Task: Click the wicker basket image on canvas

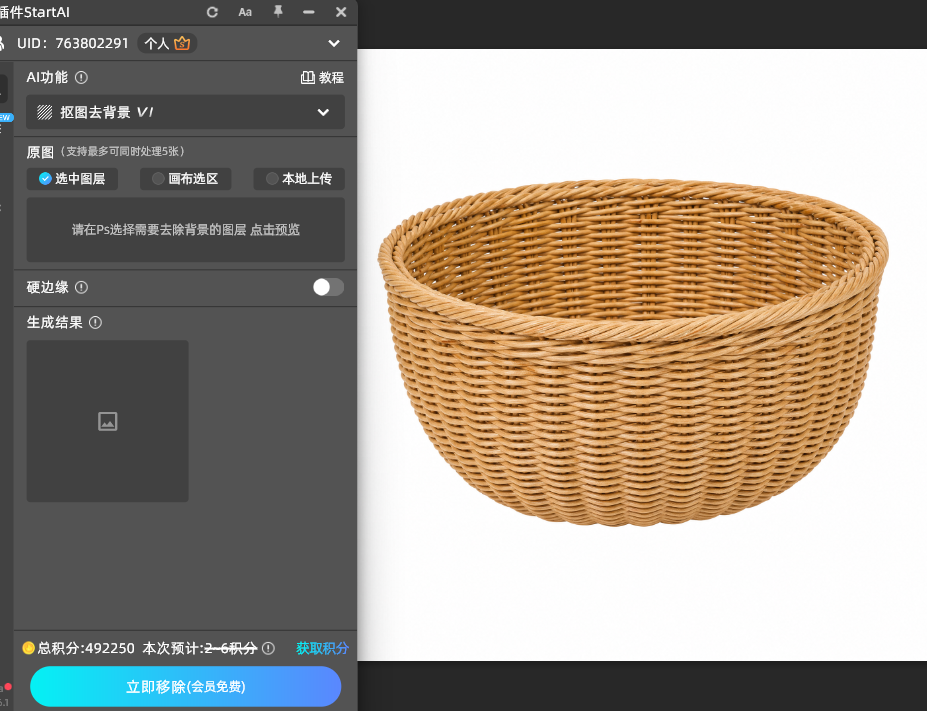Action: point(633,352)
